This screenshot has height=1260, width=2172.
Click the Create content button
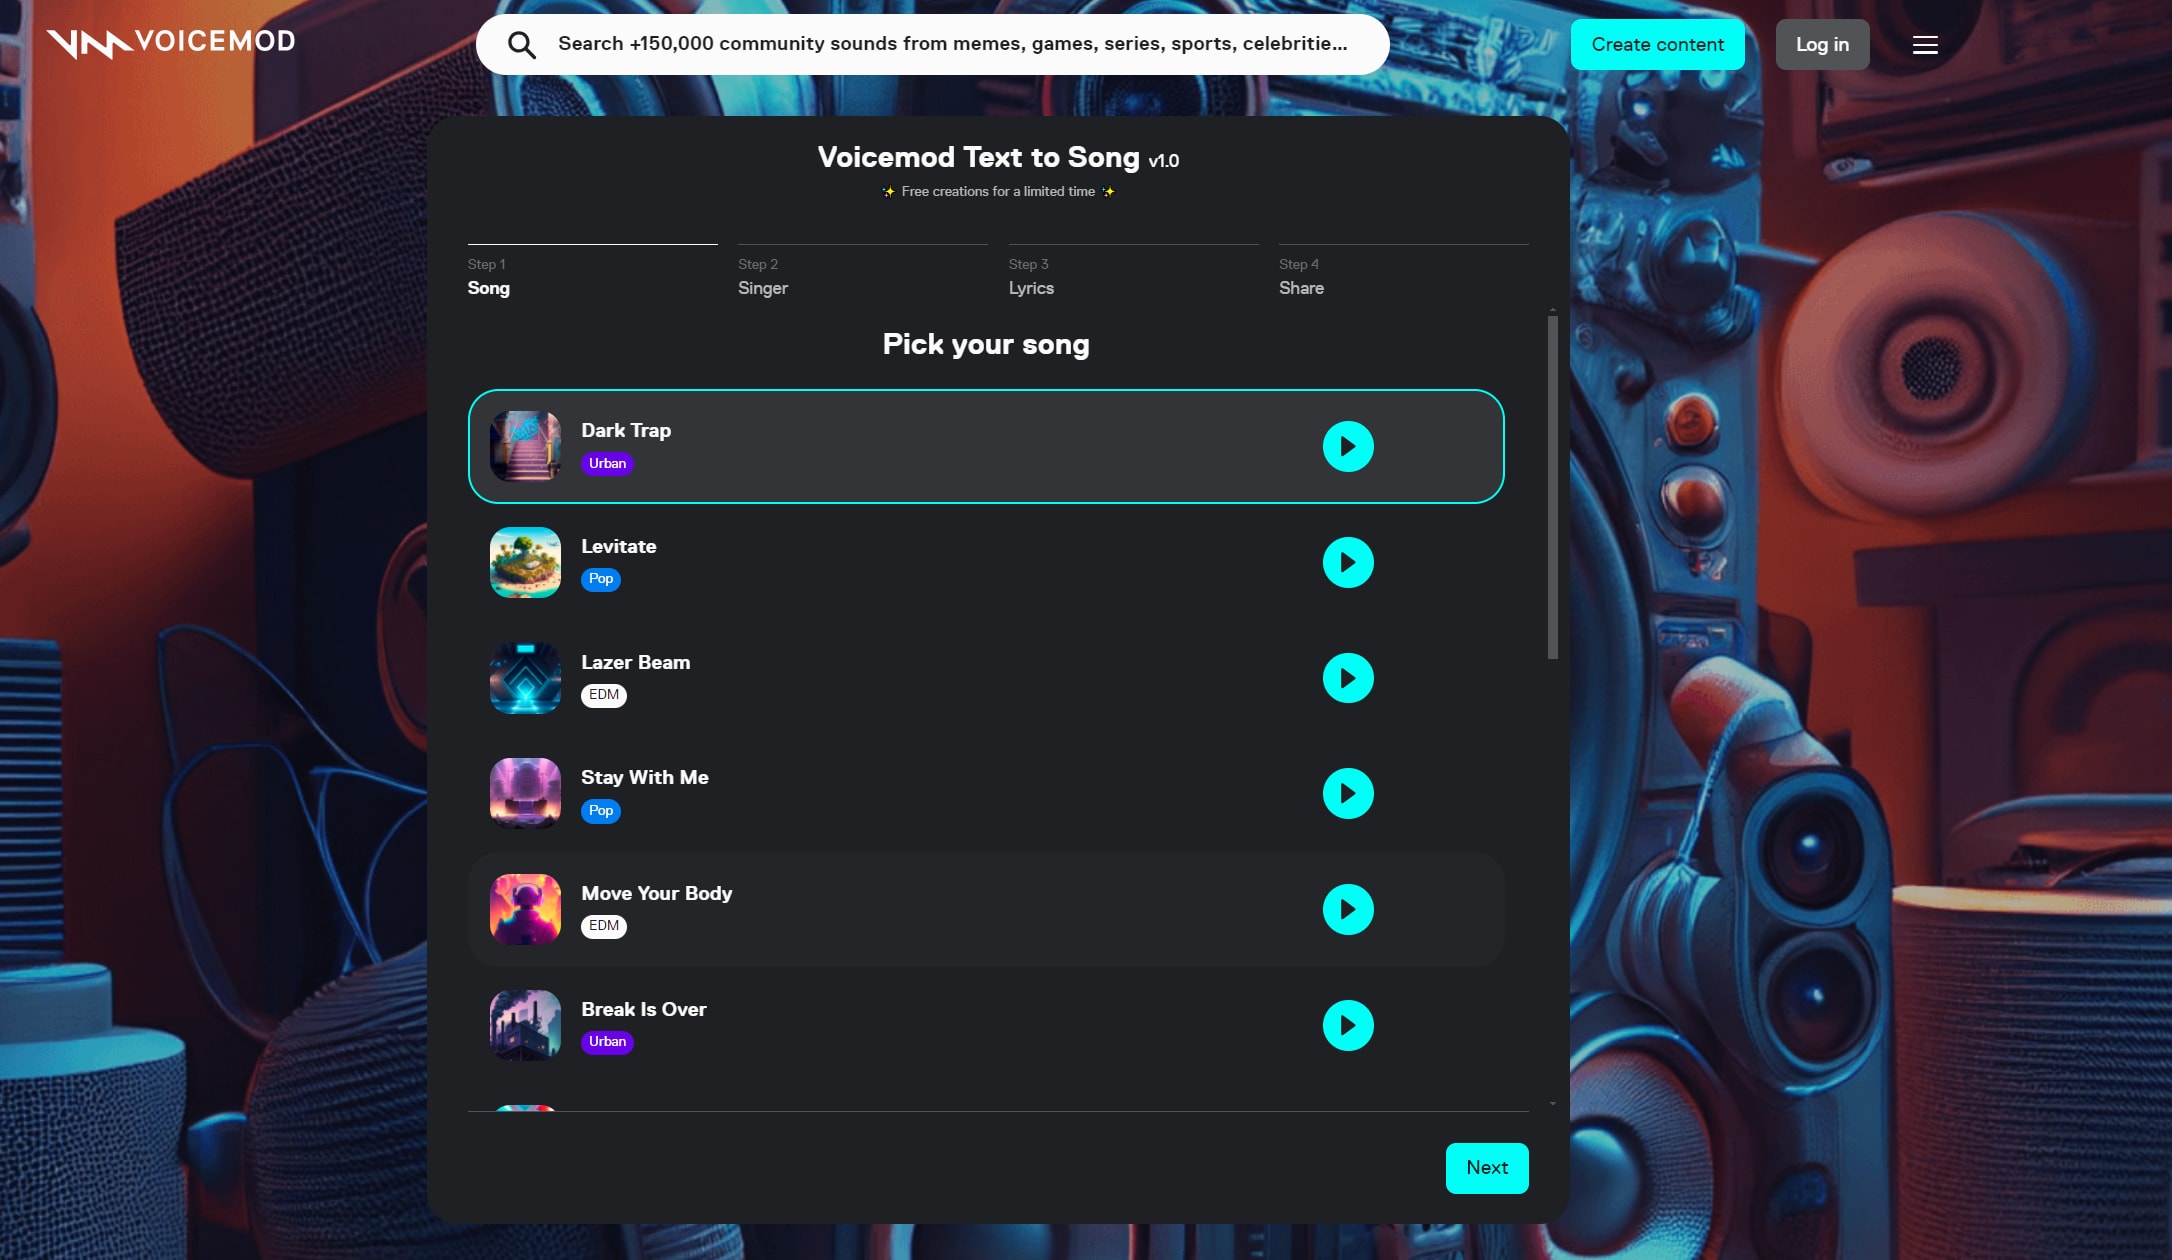coord(1658,44)
